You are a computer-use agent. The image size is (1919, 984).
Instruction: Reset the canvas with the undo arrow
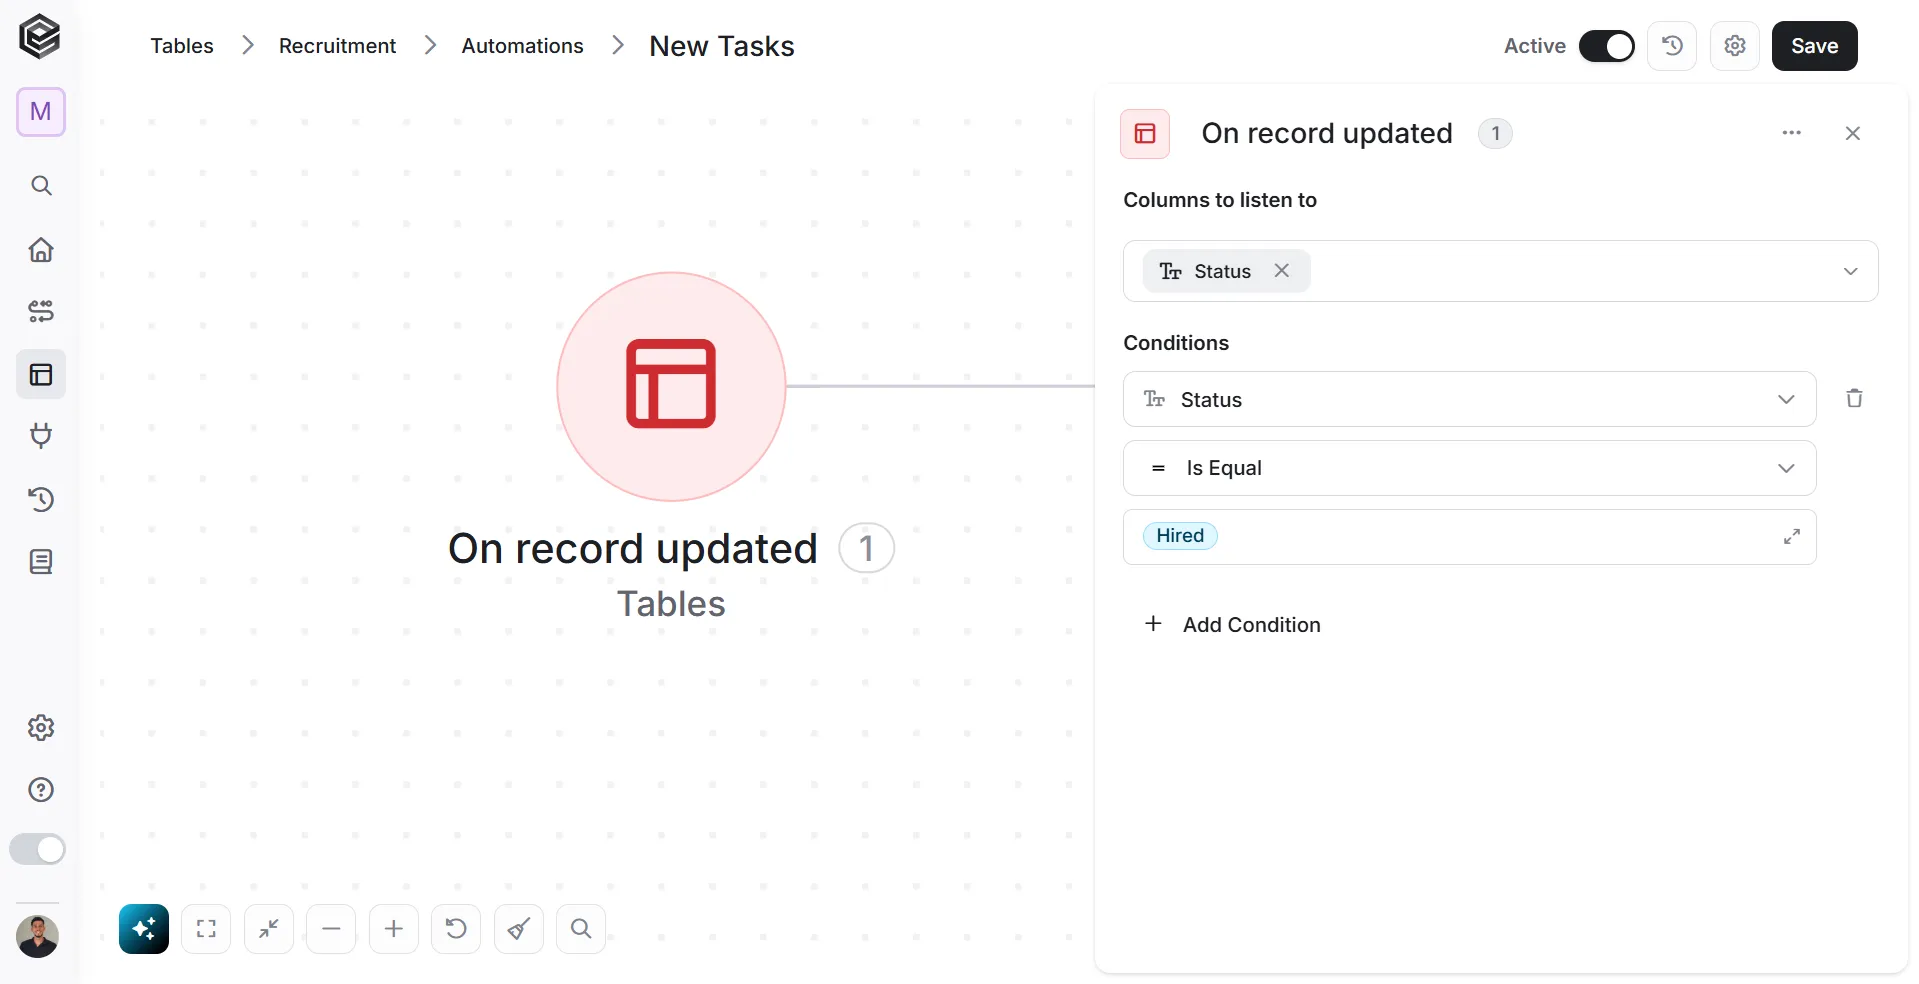(456, 929)
